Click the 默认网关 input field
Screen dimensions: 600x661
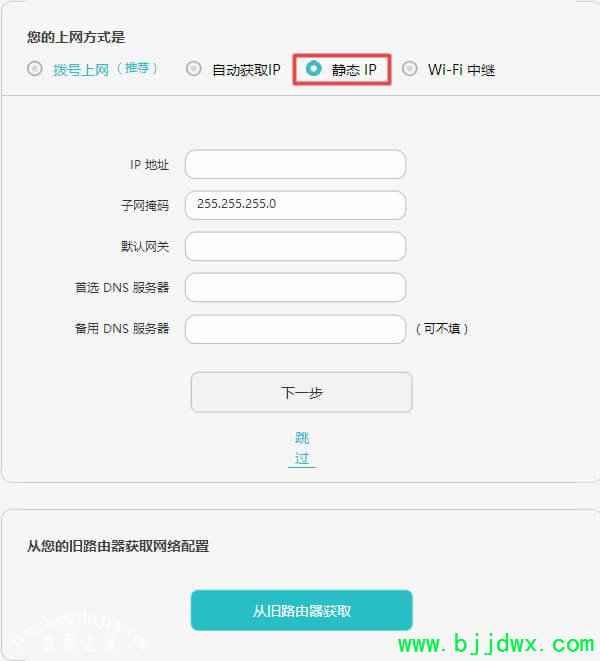[296, 246]
